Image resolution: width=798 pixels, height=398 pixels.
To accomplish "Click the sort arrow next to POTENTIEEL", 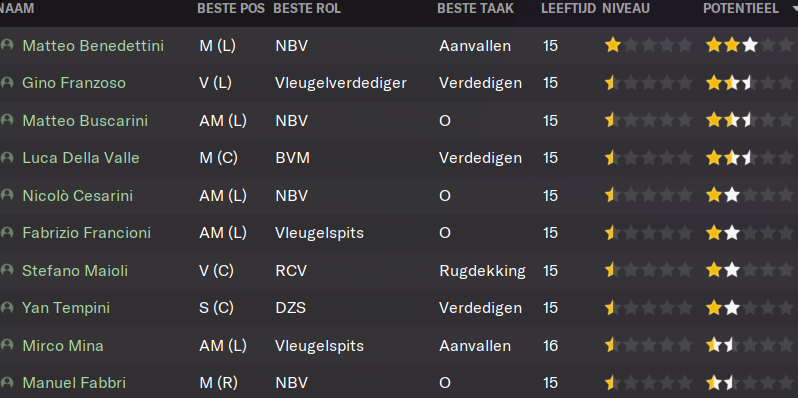I will [x=794, y=9].
